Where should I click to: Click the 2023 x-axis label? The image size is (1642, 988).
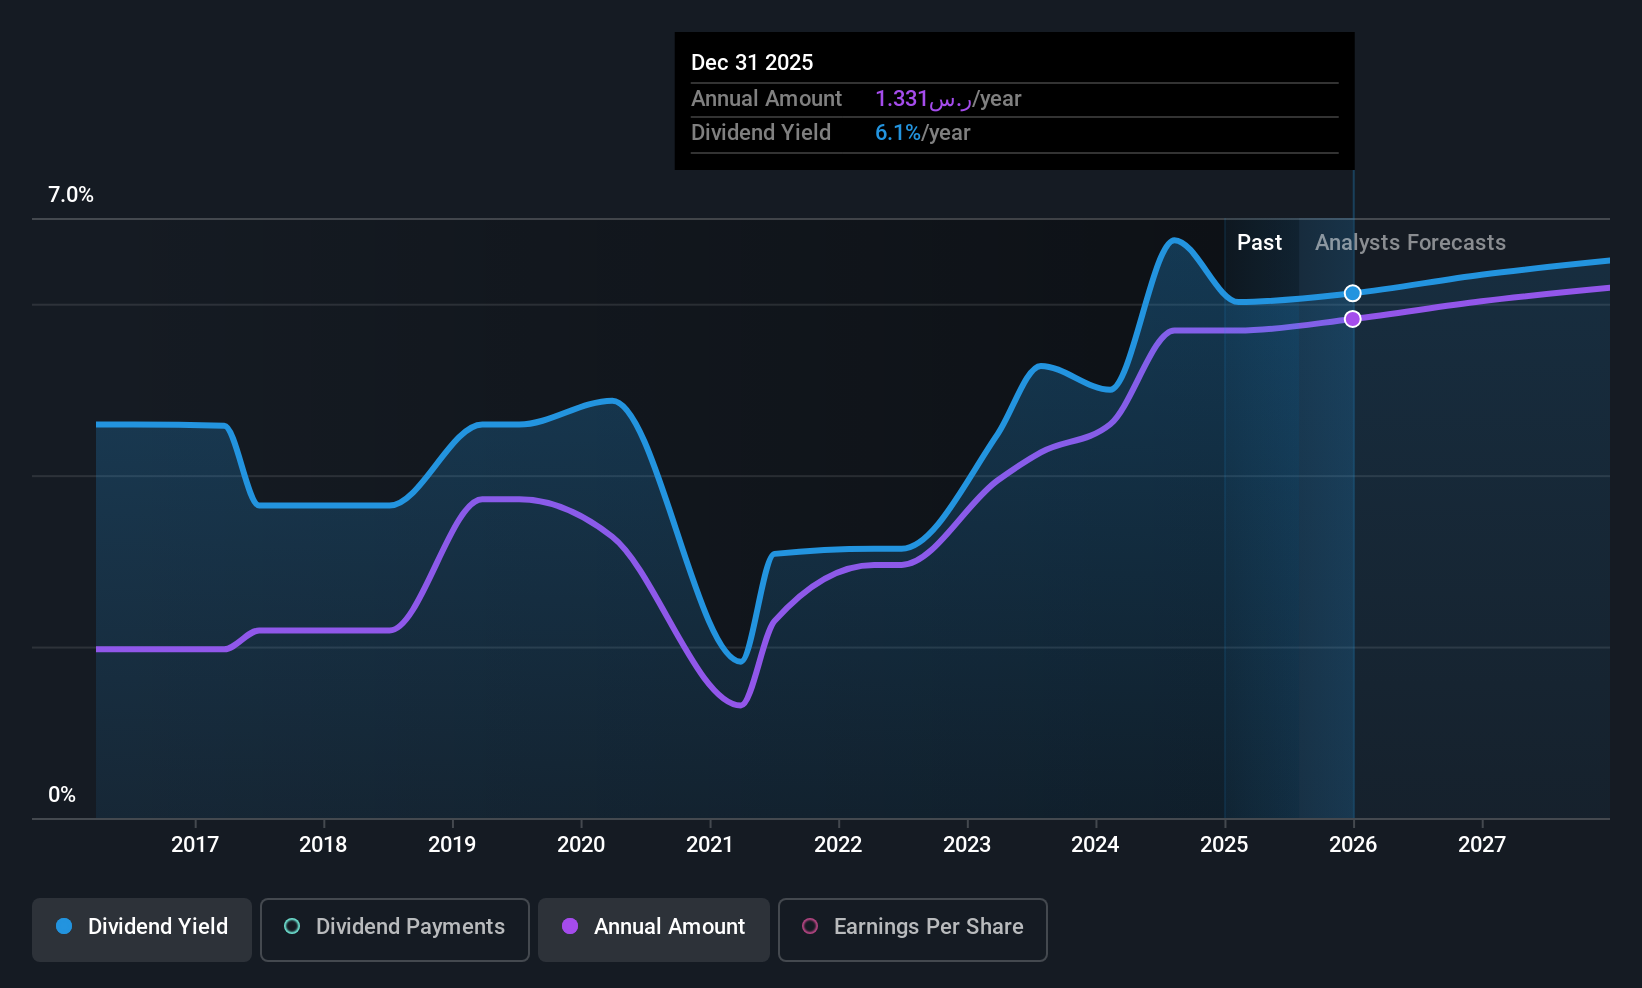[967, 845]
